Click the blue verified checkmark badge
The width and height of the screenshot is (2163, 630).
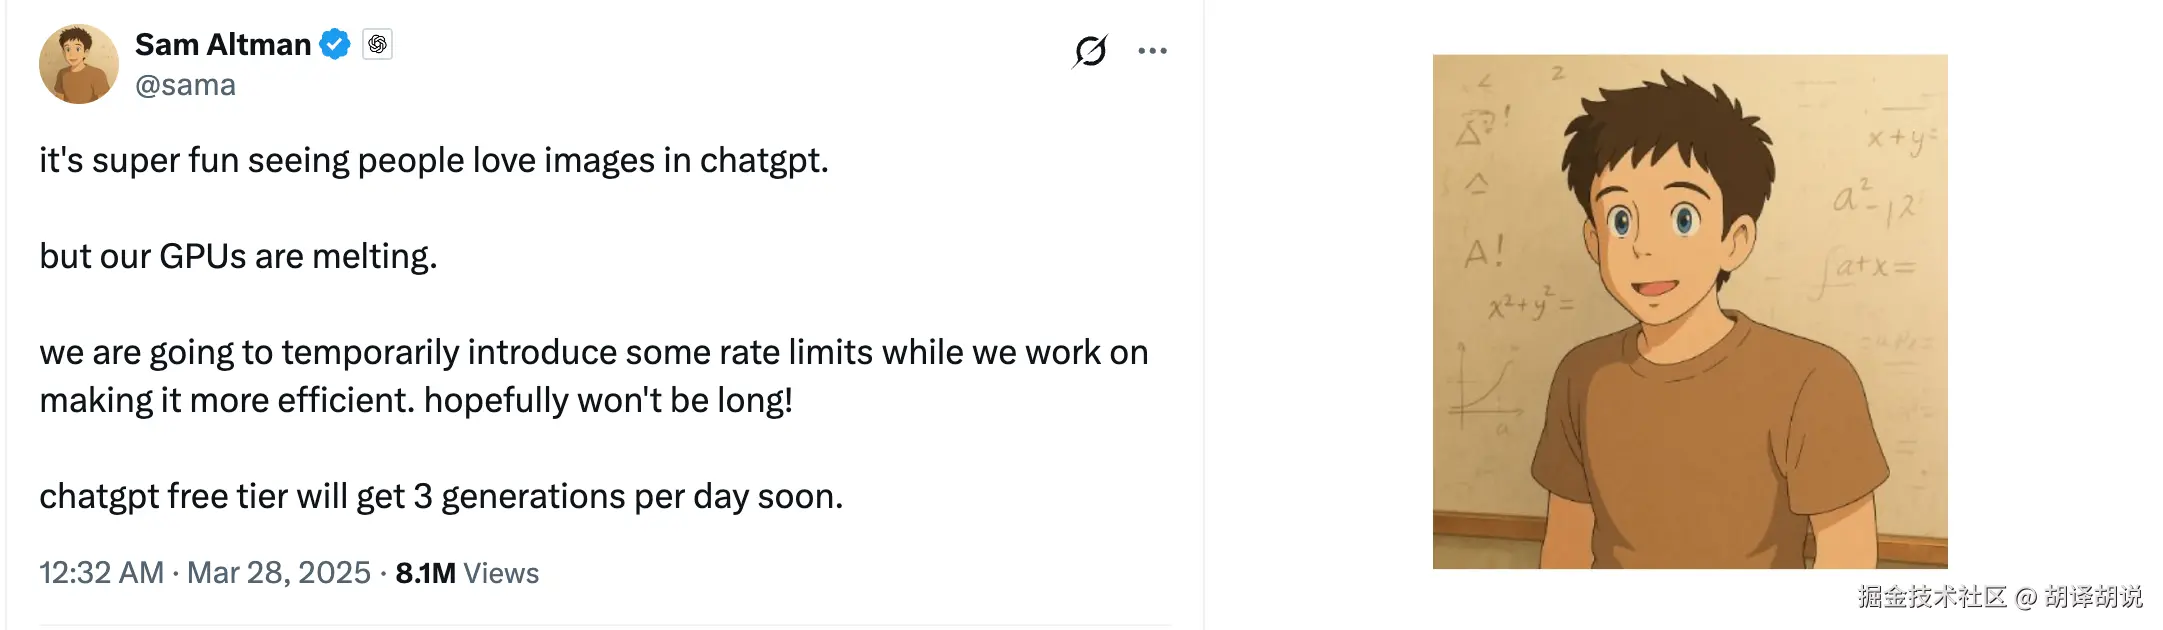point(335,45)
